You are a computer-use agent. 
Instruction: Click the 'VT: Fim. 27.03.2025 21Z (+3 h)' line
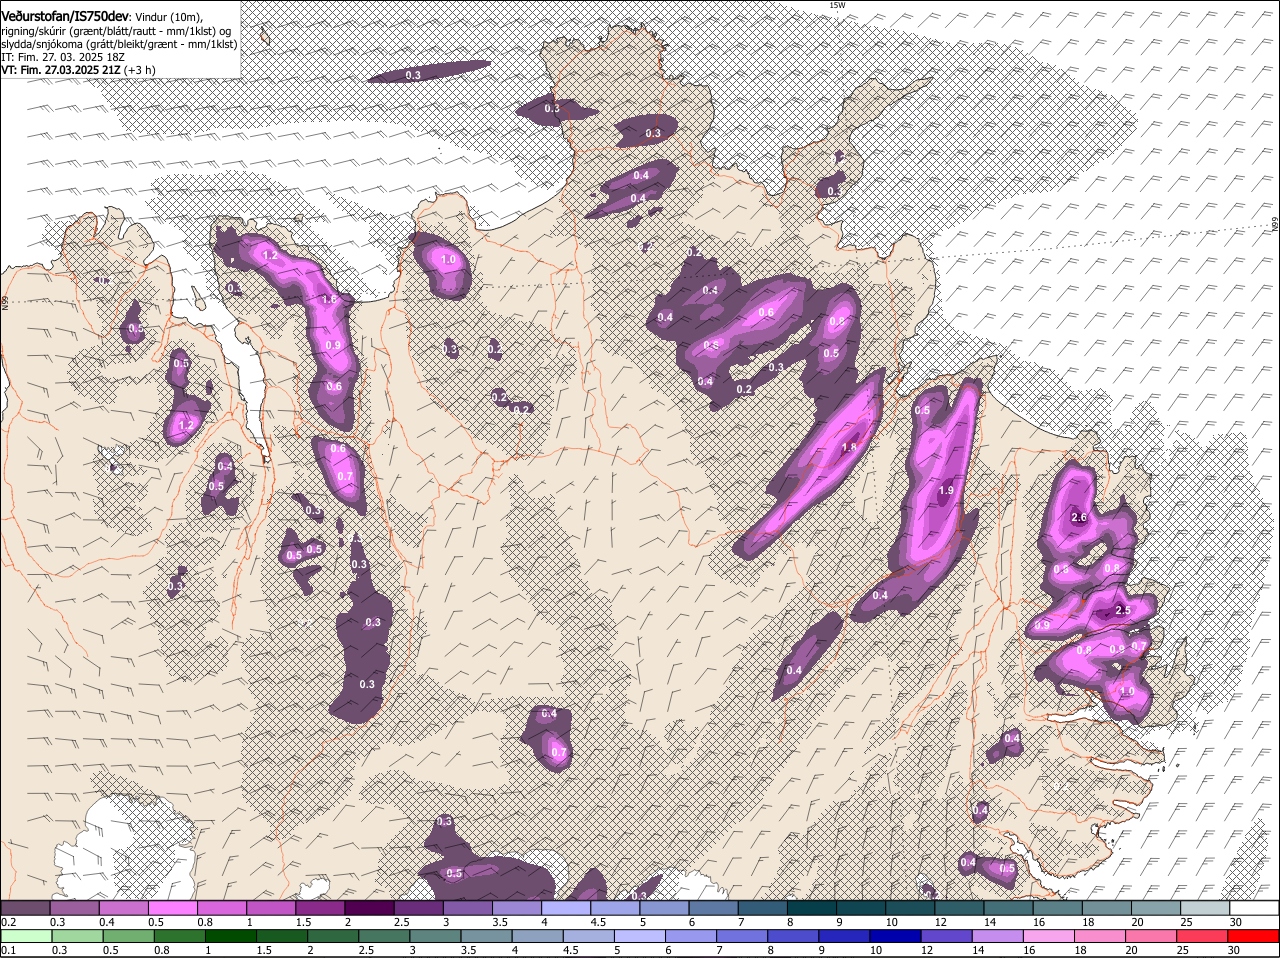78,70
